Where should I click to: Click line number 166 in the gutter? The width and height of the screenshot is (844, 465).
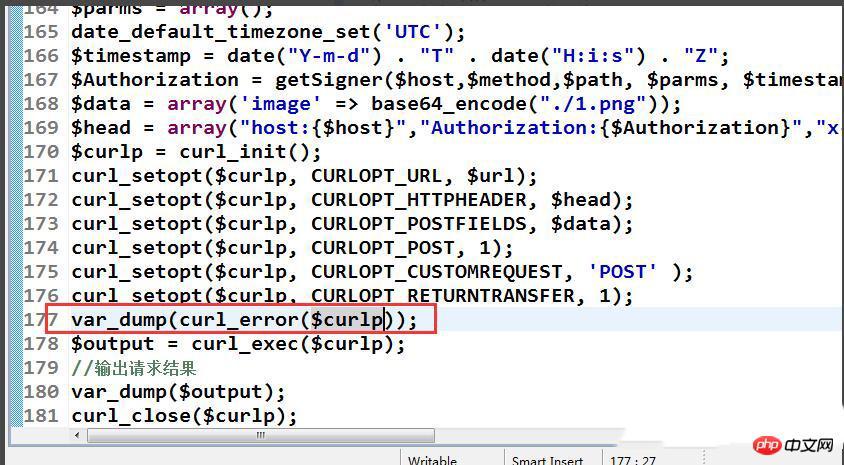[x=41, y=55]
